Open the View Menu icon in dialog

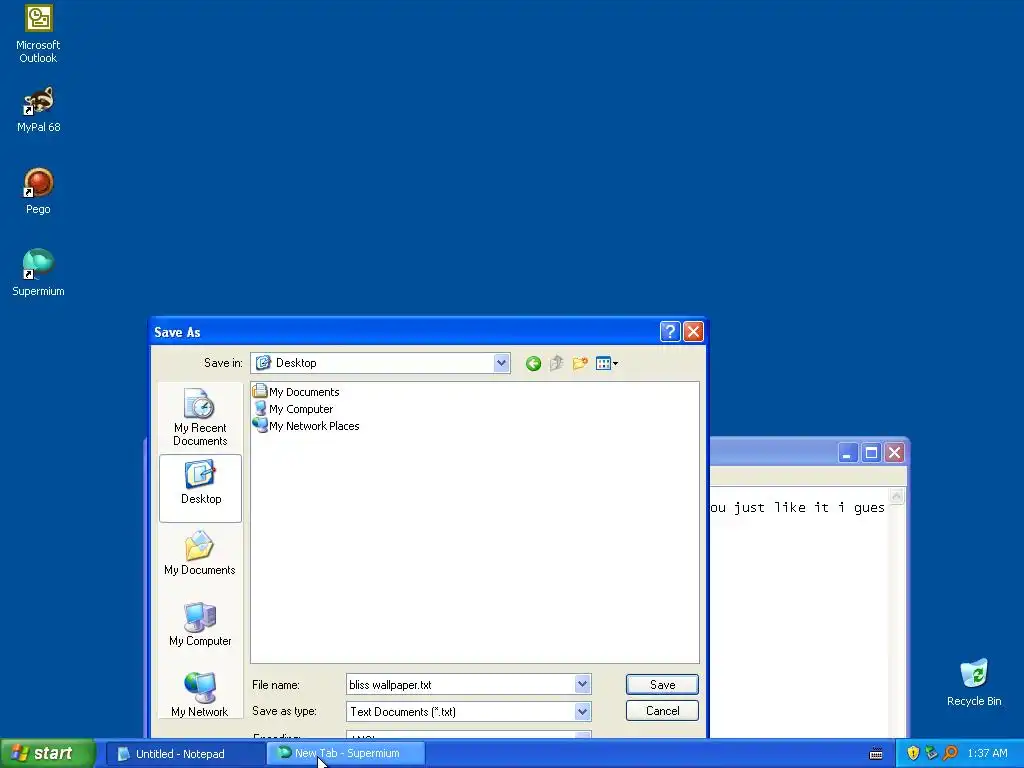click(607, 364)
